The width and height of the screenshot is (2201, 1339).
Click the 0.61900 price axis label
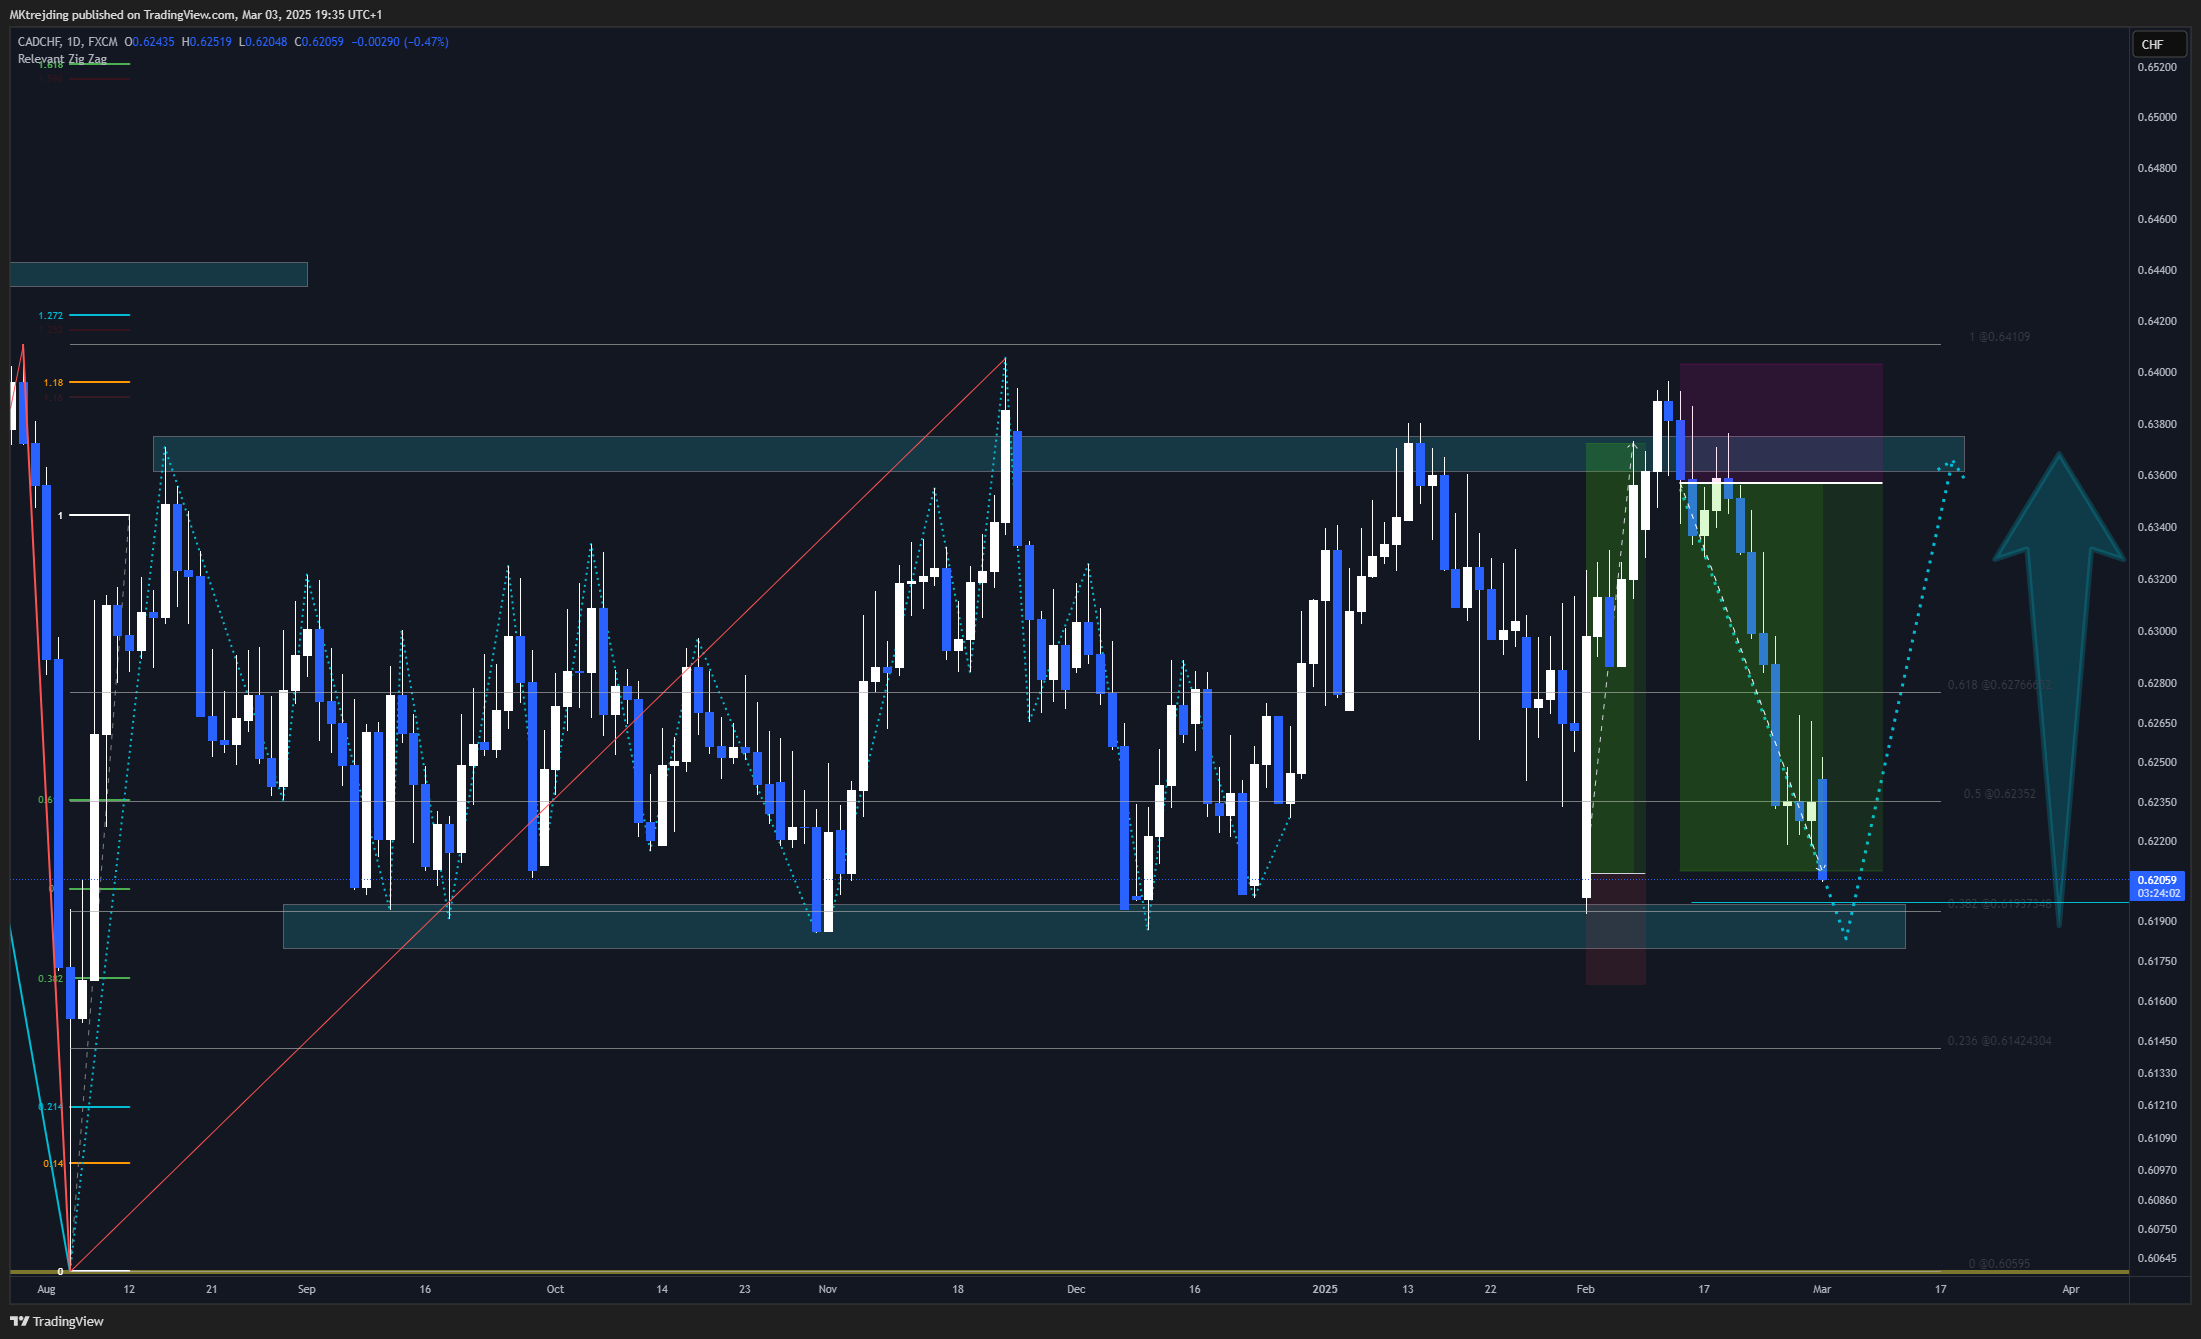(2157, 921)
